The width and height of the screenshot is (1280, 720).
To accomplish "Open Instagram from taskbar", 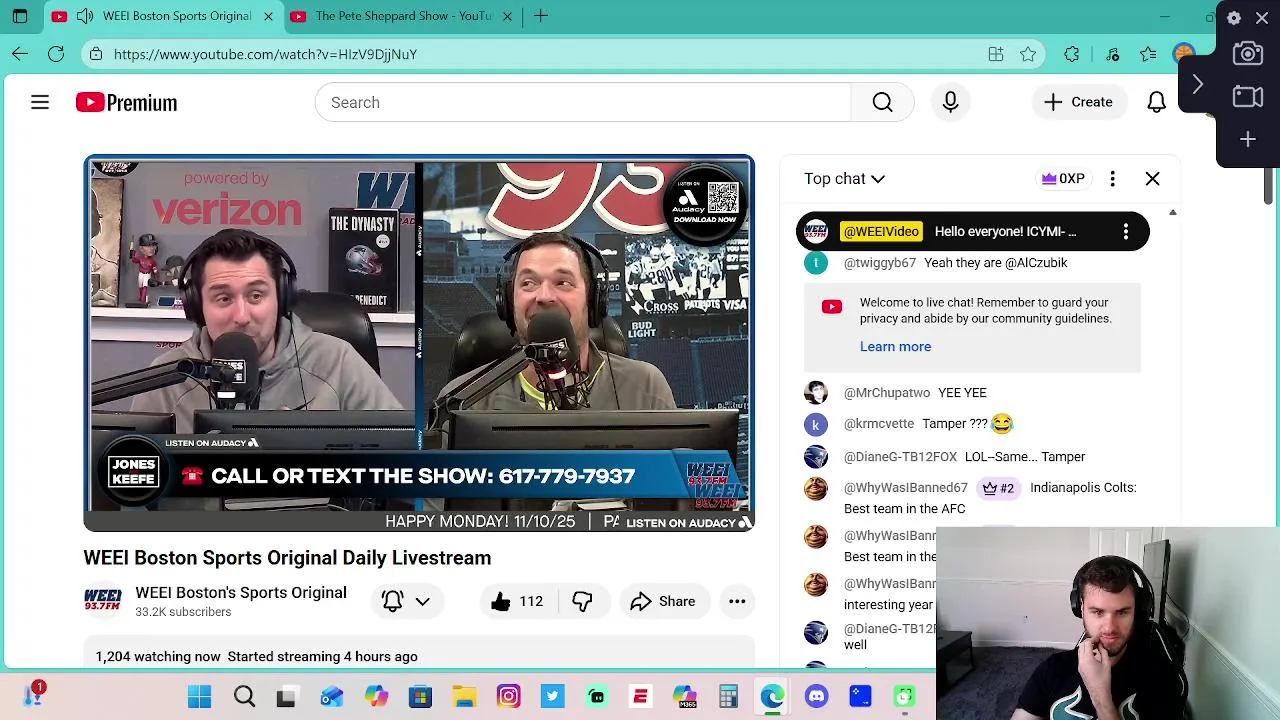I will tap(508, 696).
